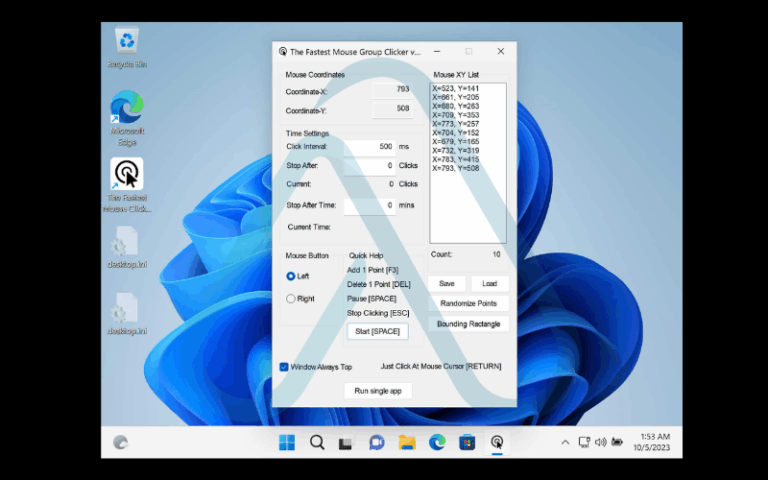Click the Count value 10
This screenshot has height=480, width=768.
(x=496, y=255)
